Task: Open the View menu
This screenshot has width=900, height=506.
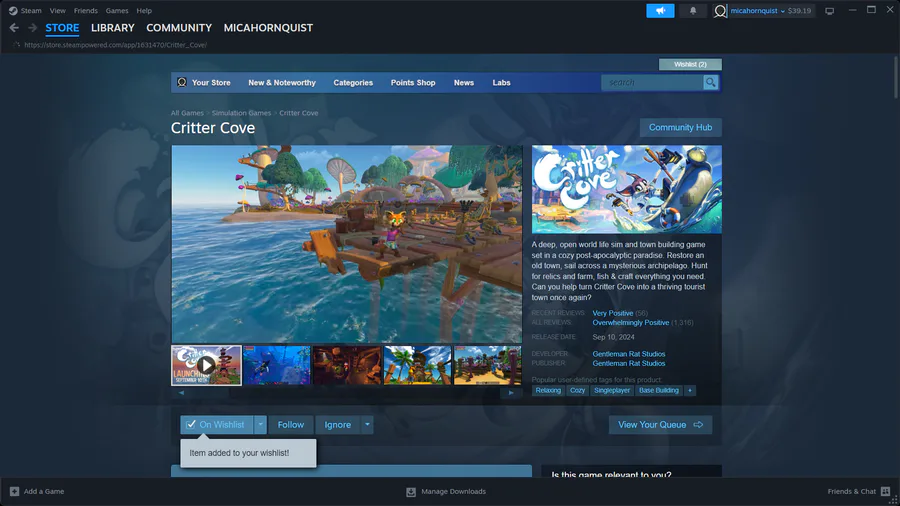Action: [x=57, y=10]
